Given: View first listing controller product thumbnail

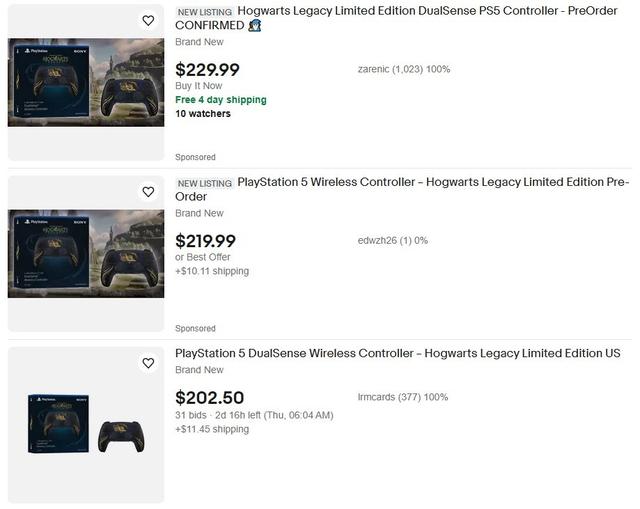Looking at the screenshot, I should point(86,82).
